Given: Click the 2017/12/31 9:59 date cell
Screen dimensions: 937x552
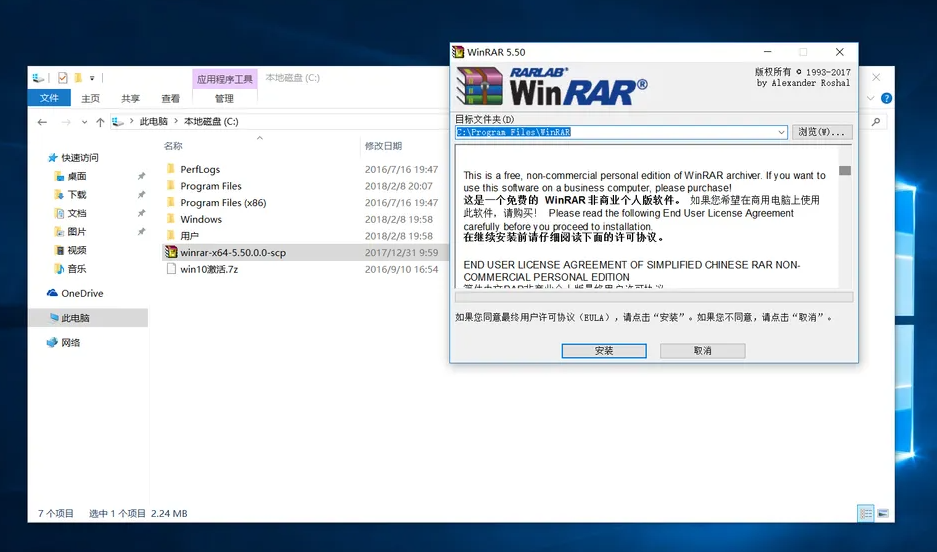Looking at the screenshot, I should click(x=402, y=253).
